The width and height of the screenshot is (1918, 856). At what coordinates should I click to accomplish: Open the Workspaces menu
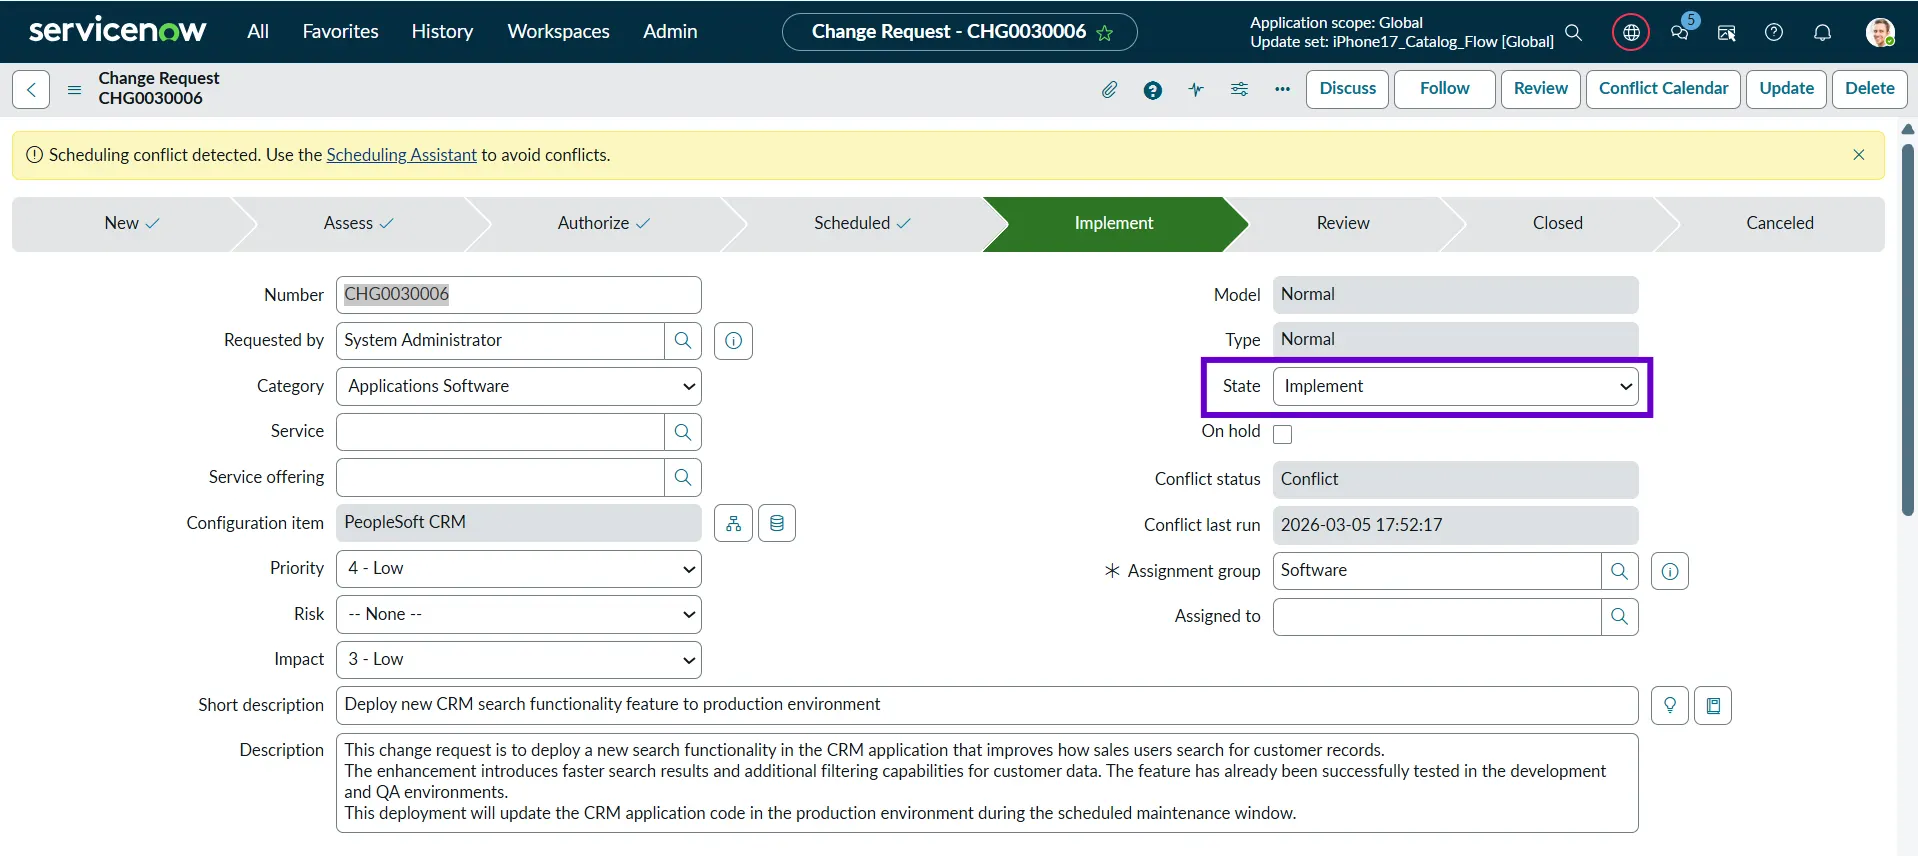558,32
